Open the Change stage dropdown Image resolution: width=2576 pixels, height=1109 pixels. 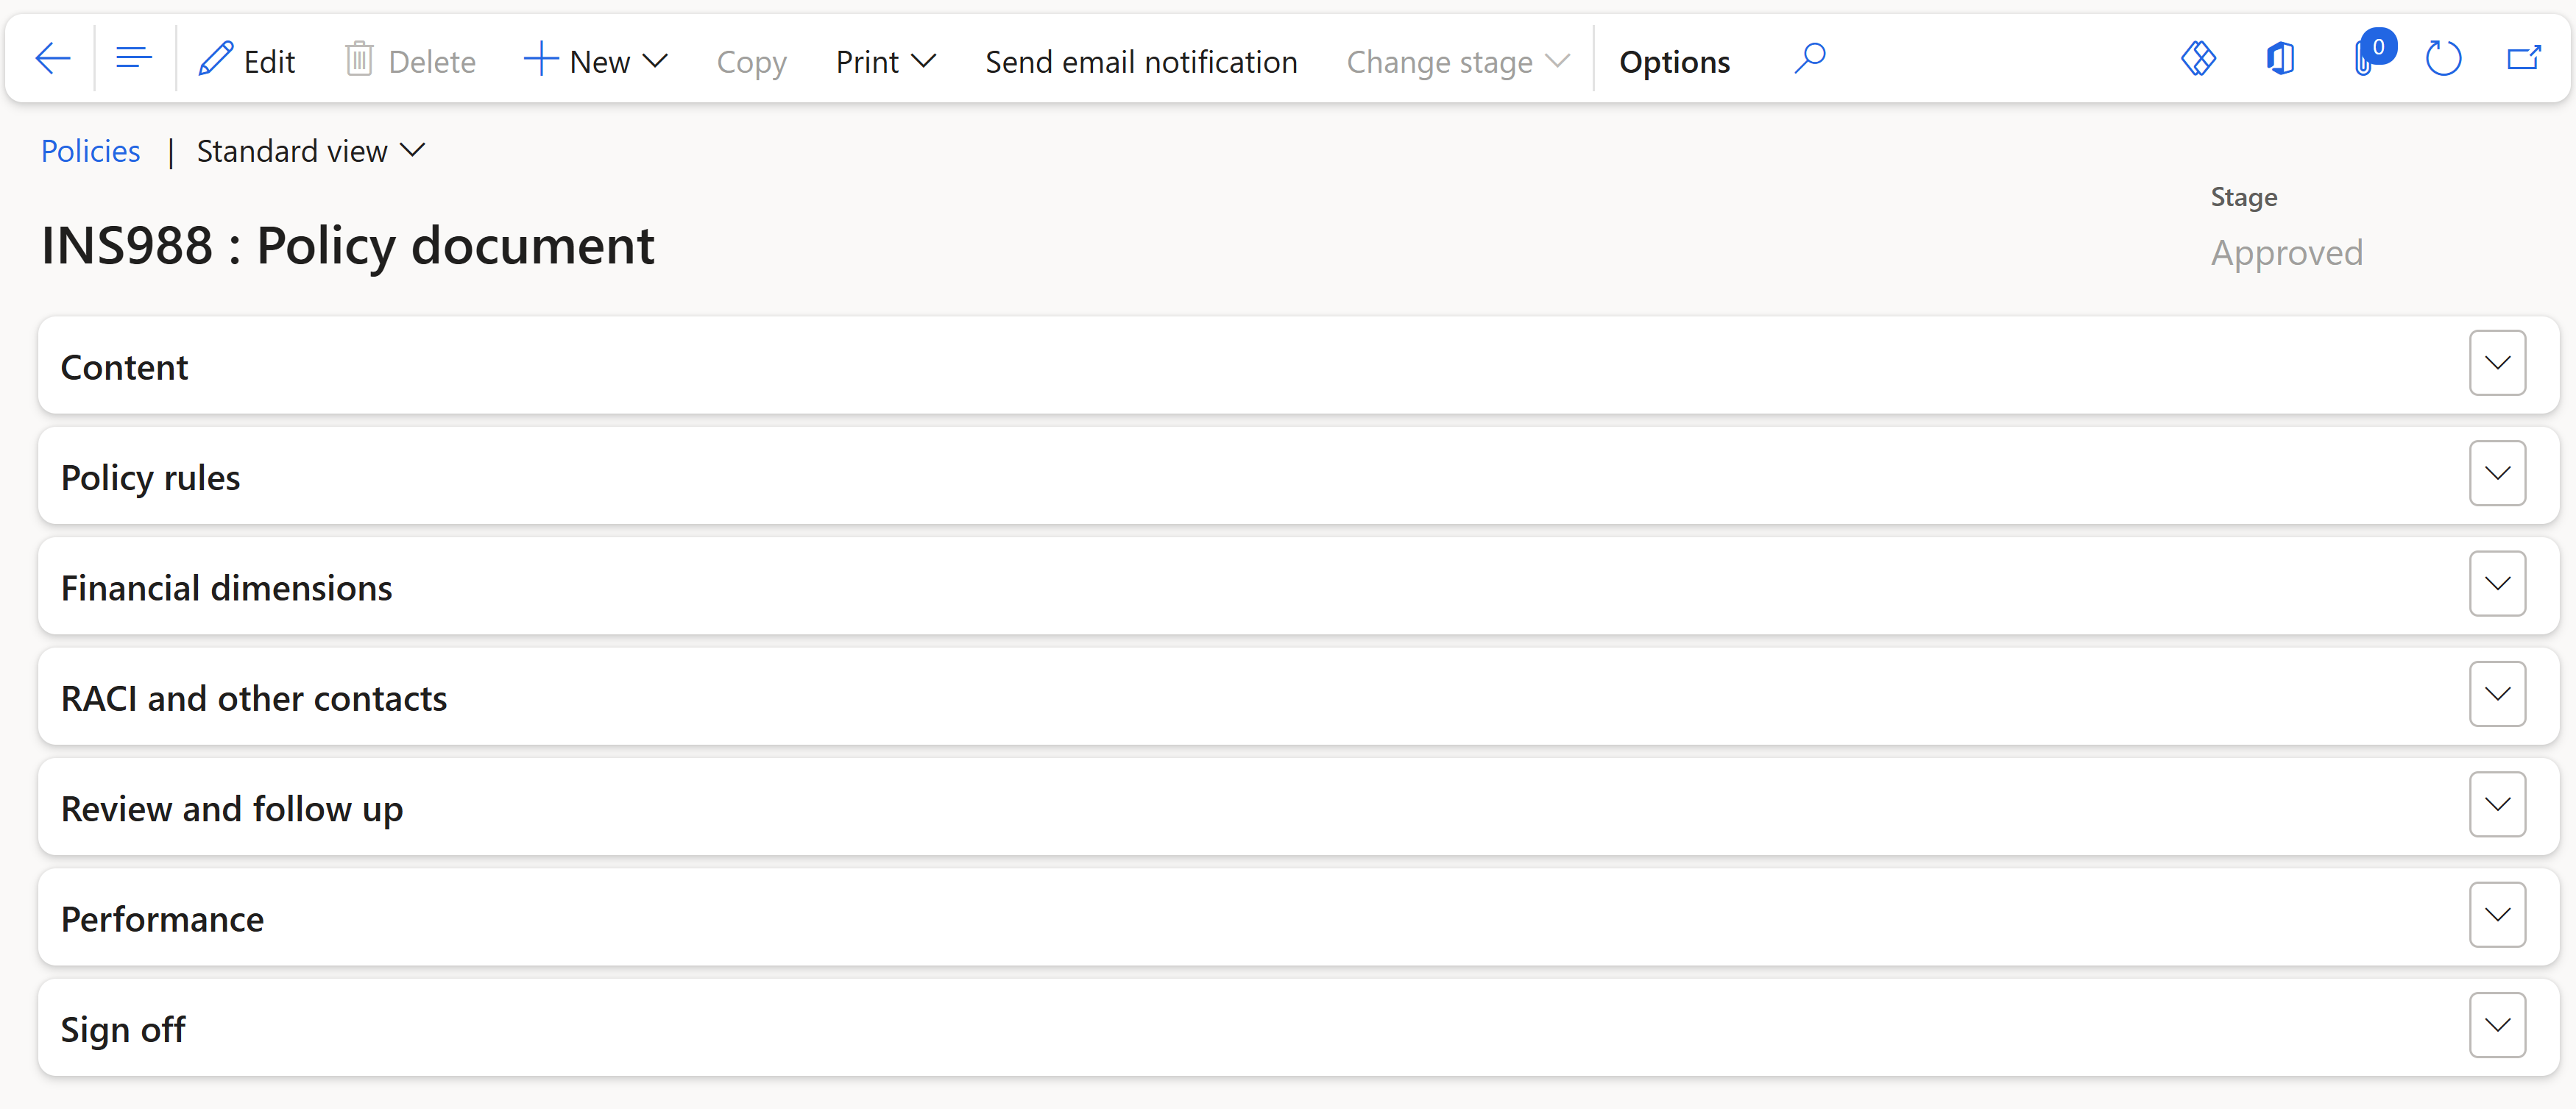(1456, 61)
